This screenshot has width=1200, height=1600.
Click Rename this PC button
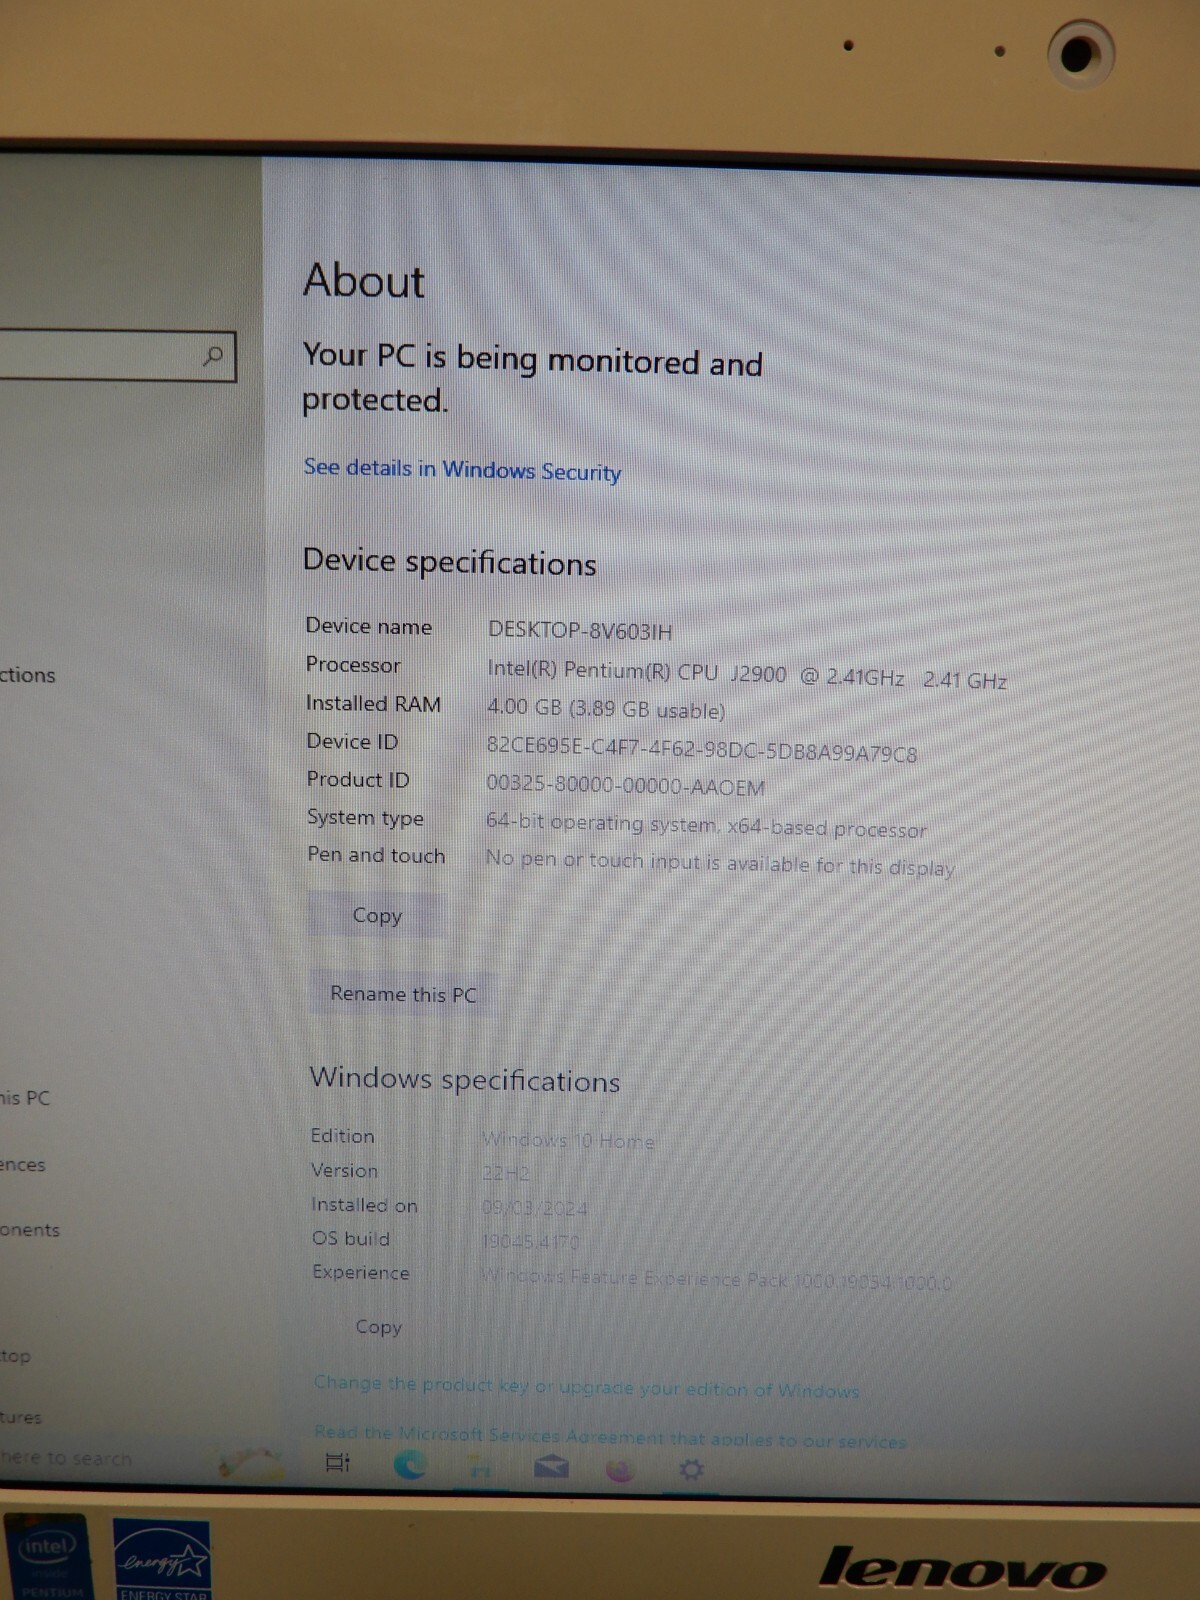click(x=403, y=994)
